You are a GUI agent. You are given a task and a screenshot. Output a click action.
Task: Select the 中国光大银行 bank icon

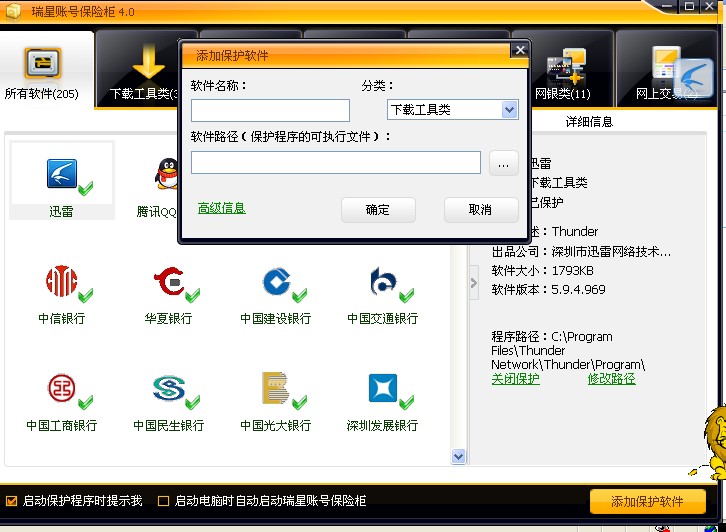[x=275, y=388]
